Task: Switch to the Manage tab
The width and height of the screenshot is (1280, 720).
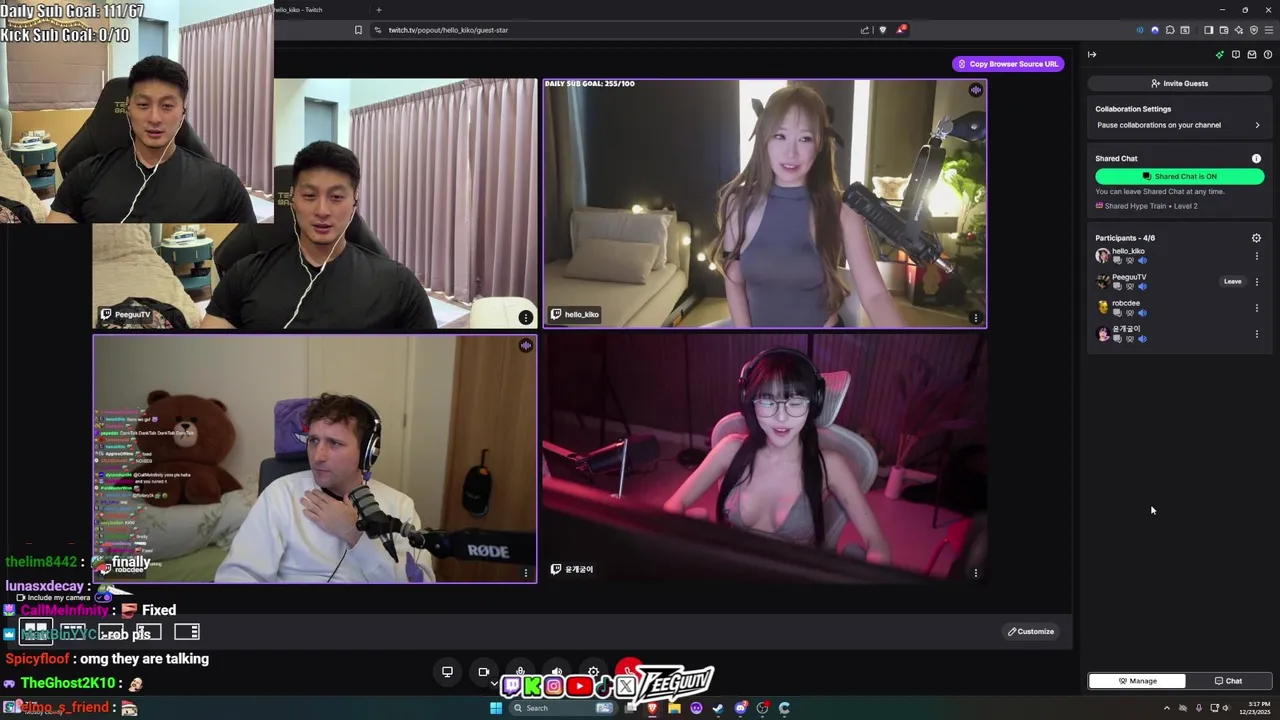Action: click(x=1137, y=681)
